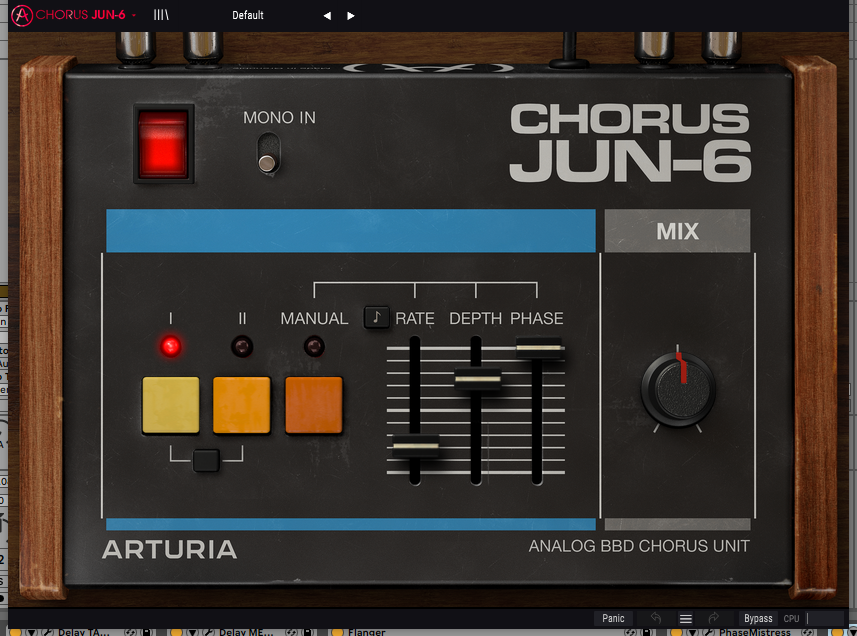The image size is (857, 636).
Task: Click the Default preset name
Action: [x=248, y=15]
